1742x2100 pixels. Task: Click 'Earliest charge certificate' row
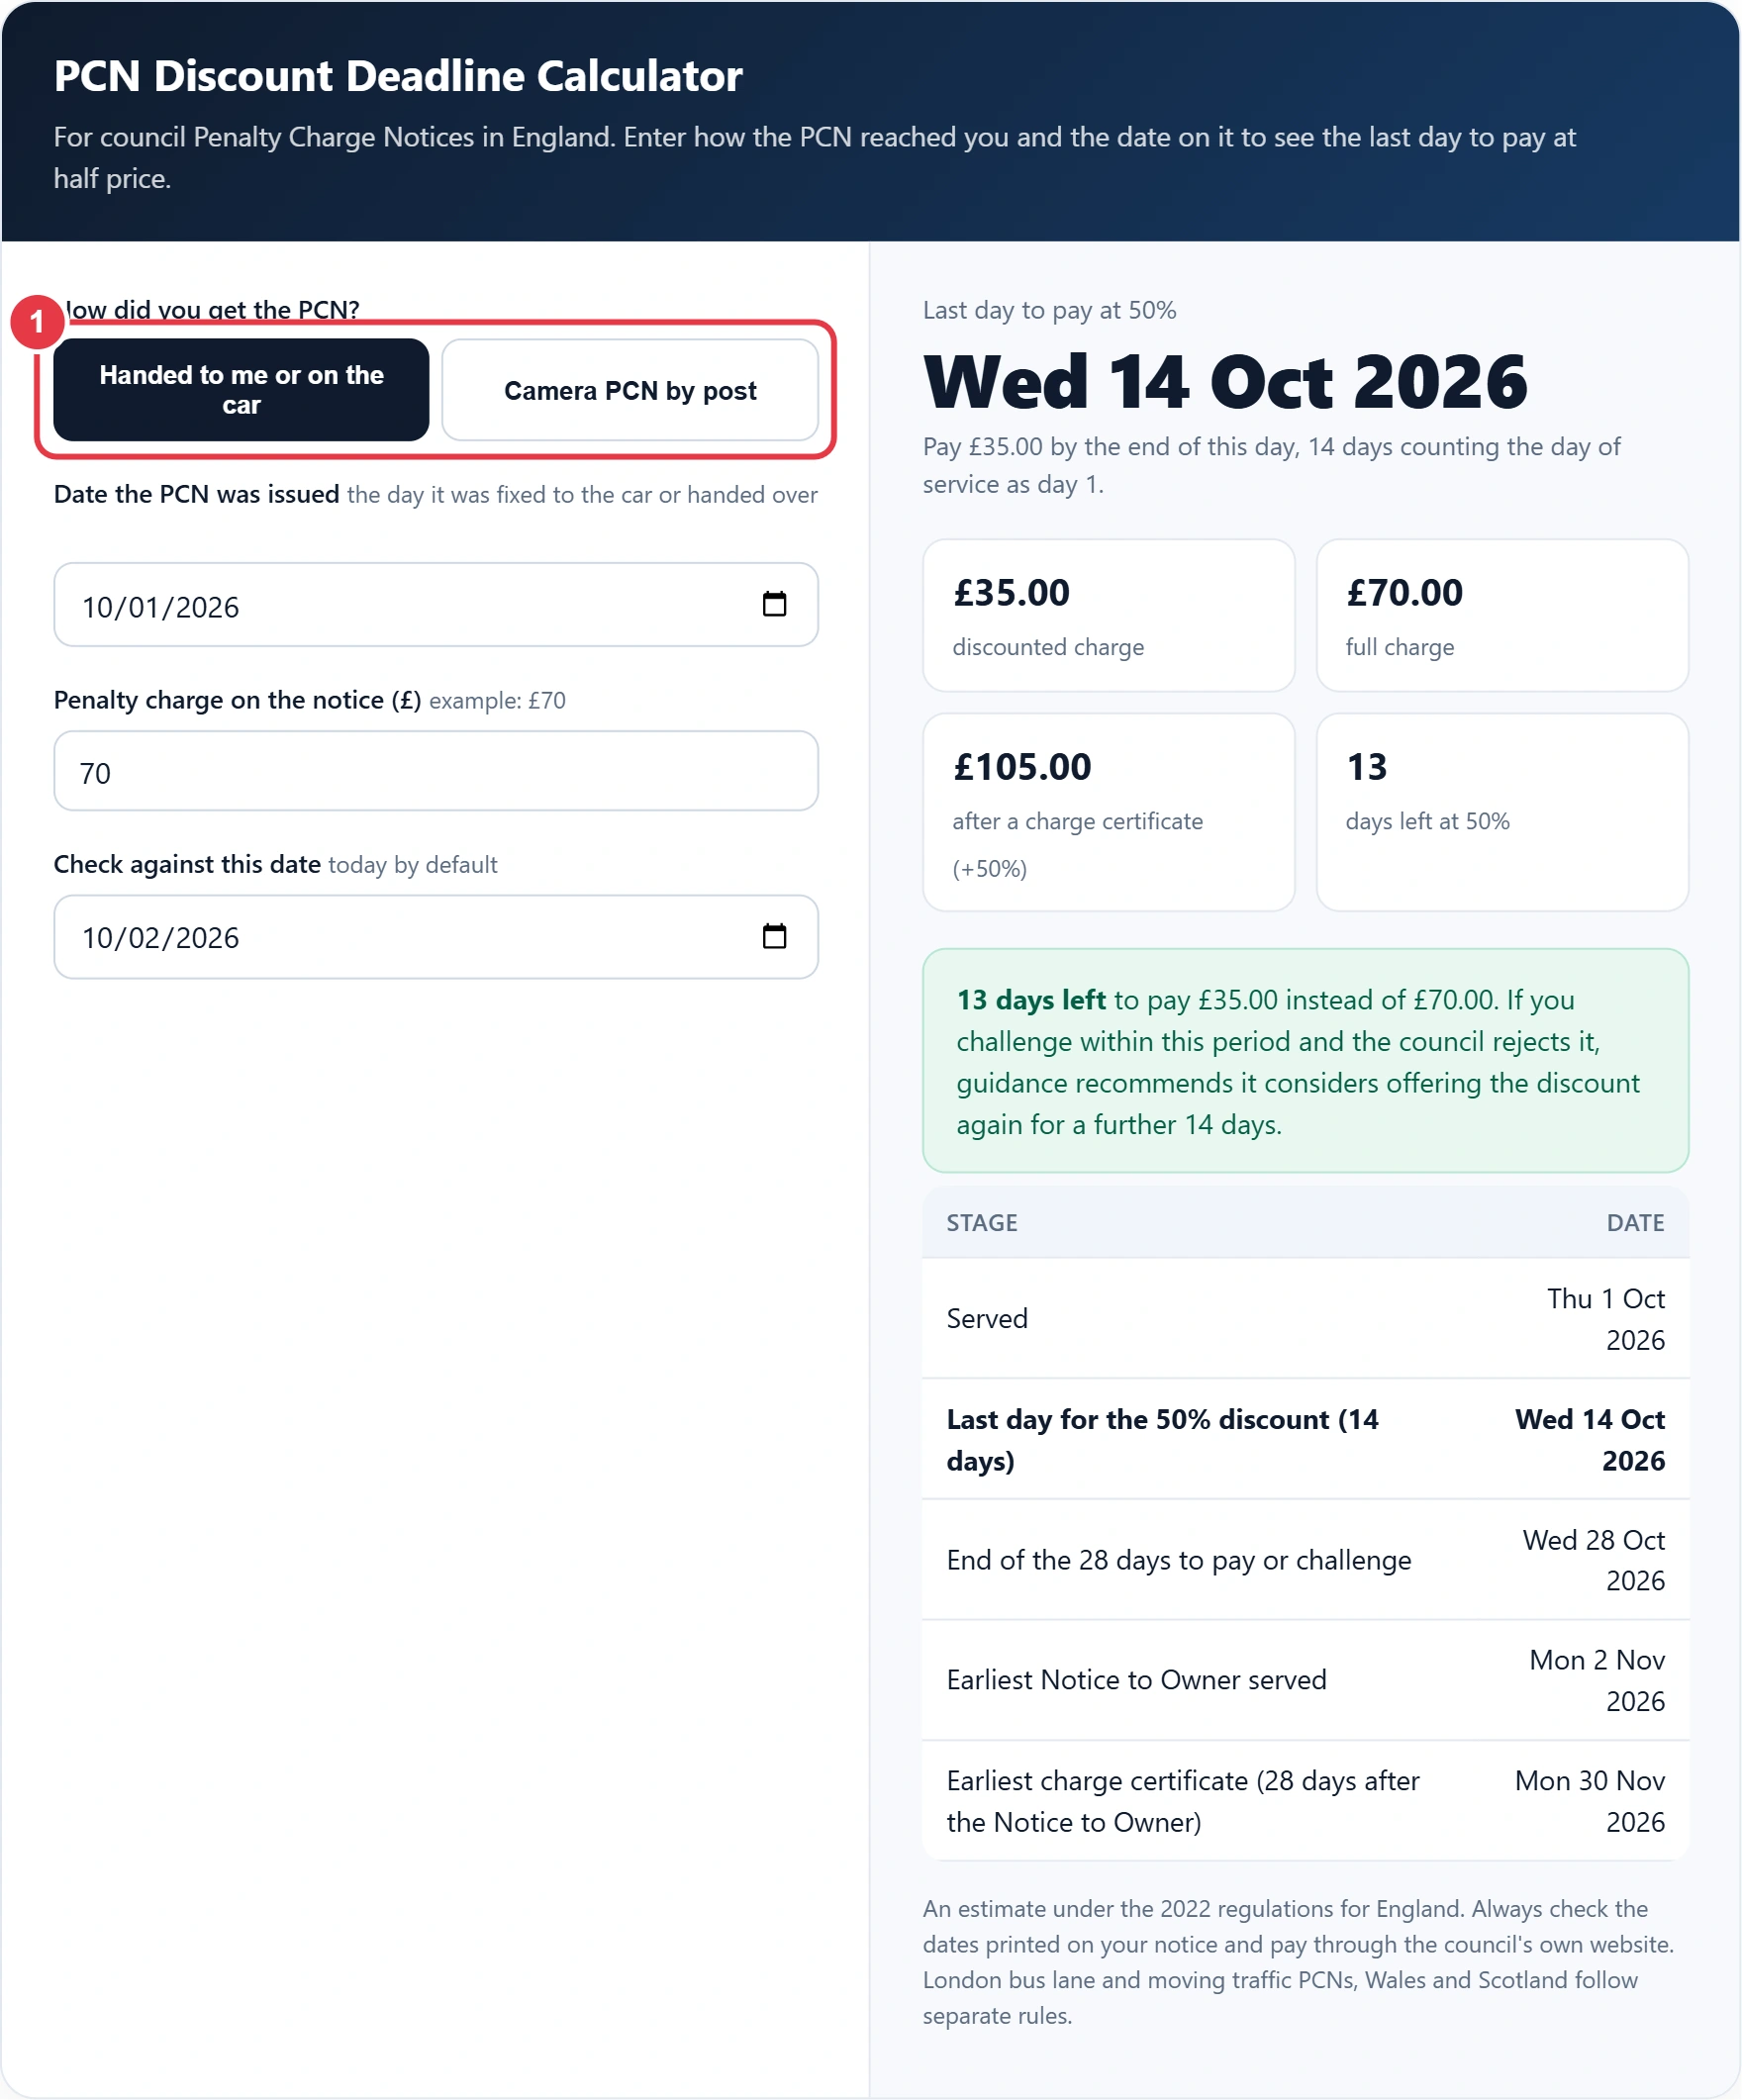[x=1306, y=1801]
